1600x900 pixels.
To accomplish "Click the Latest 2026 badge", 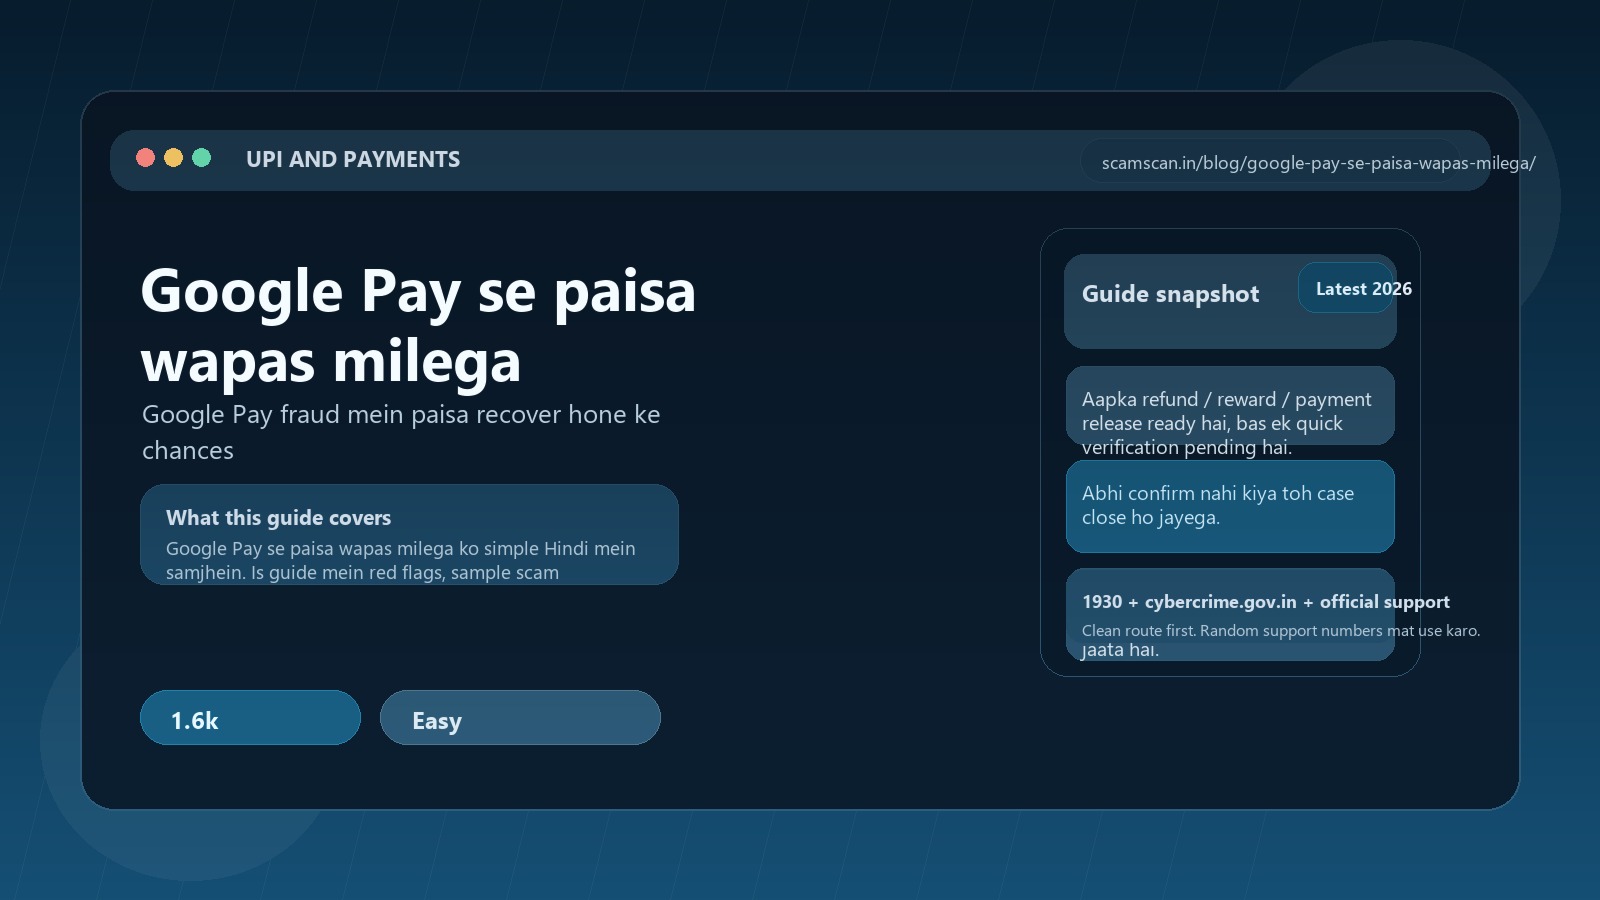I will pos(1347,288).
